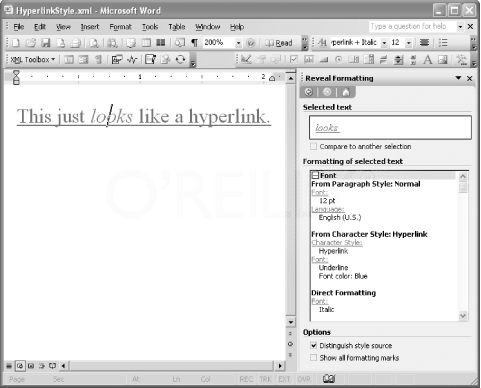This screenshot has width=481, height=388.
Task: Click the Check Box control icon
Action: (x=294, y=60)
